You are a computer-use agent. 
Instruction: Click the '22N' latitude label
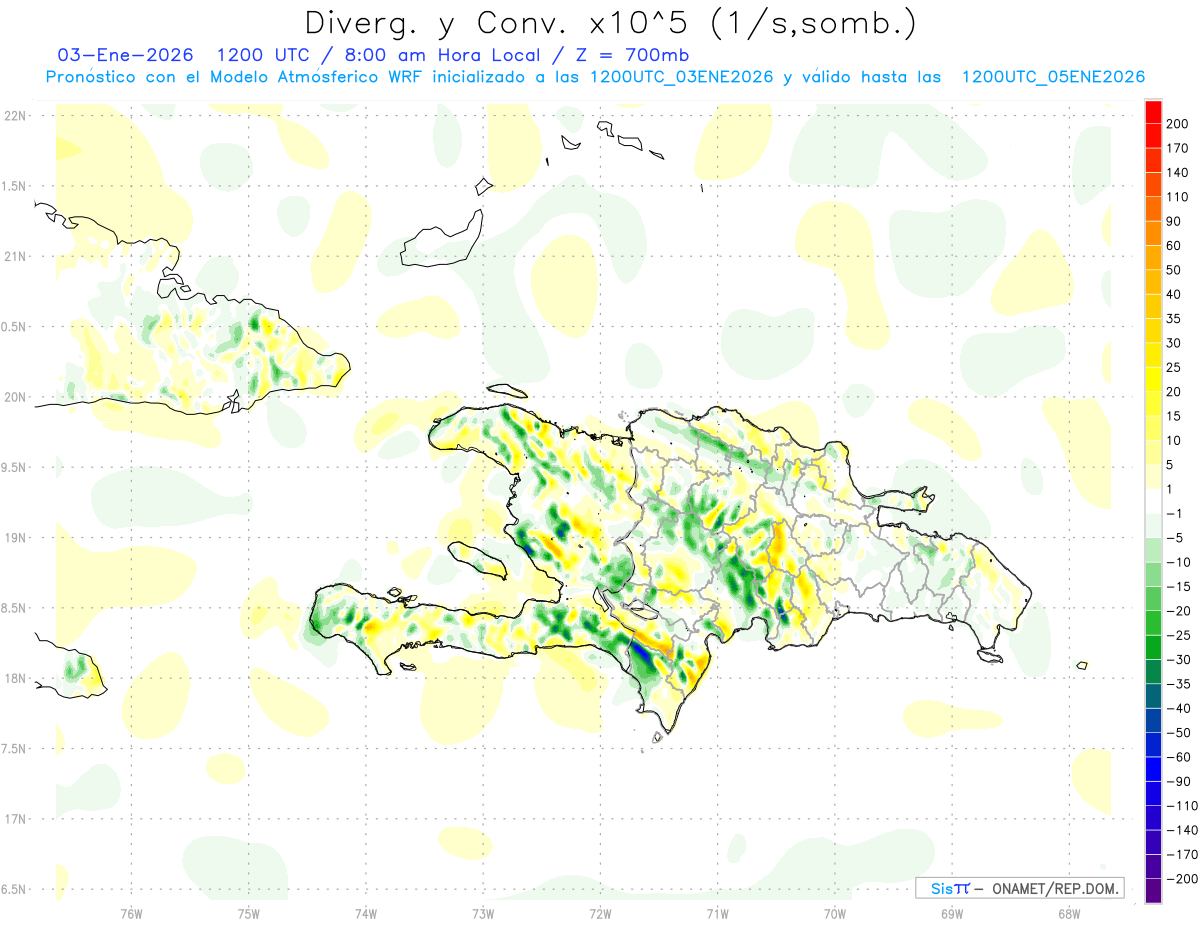point(15,115)
